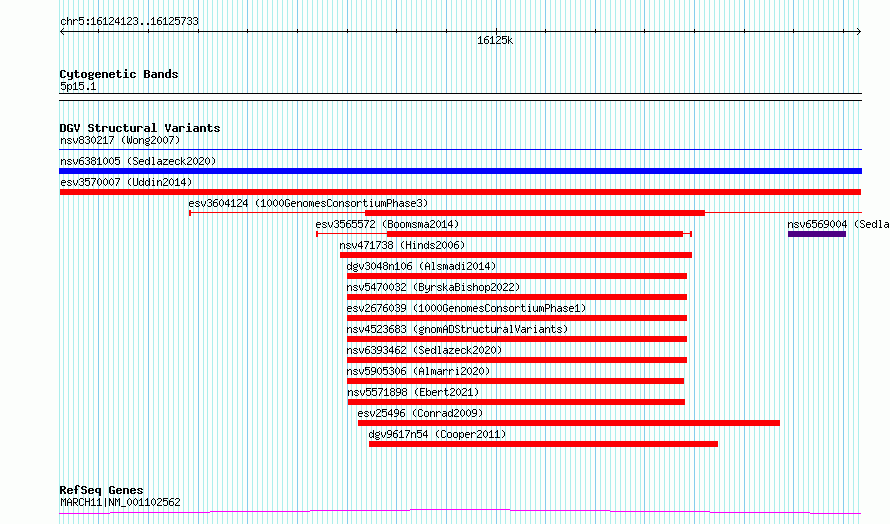Open variant esv3565572 (Boomsma2014) label

pyautogui.click(x=387, y=224)
